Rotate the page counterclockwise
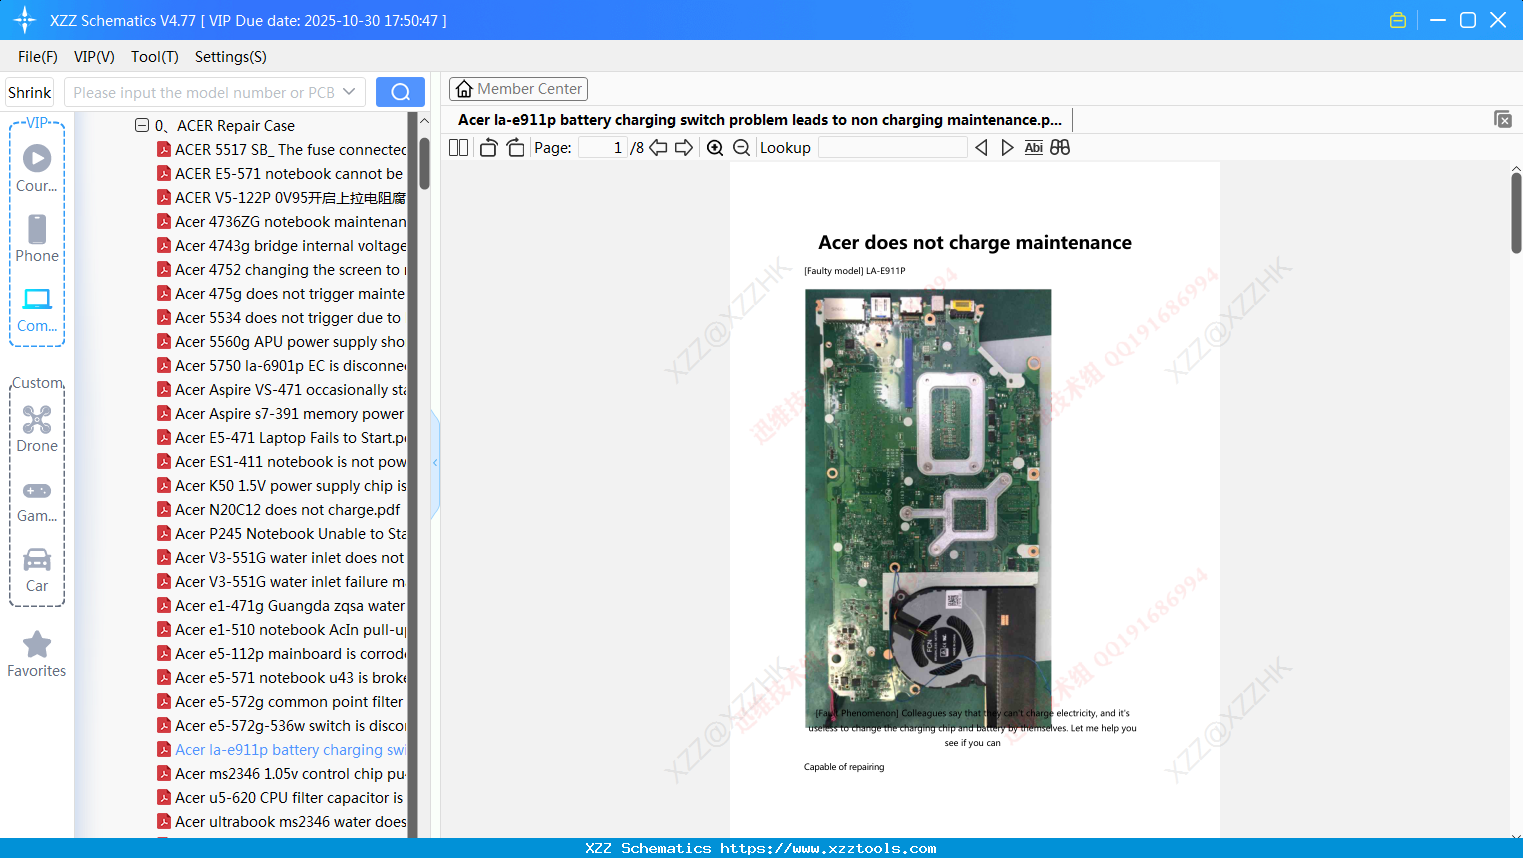This screenshot has height=858, width=1523. tap(488, 147)
